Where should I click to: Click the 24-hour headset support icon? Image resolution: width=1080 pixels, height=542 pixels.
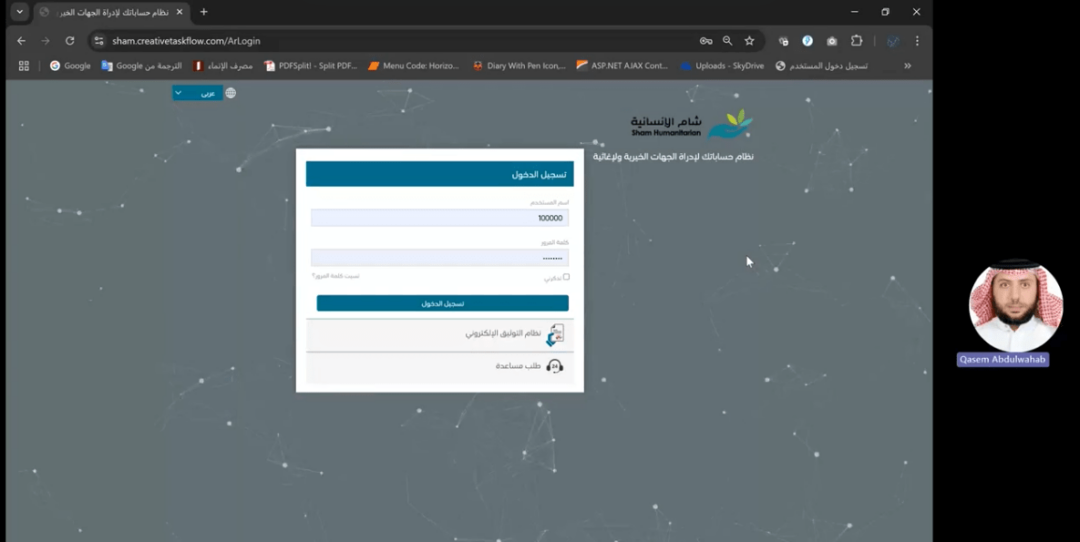click(x=554, y=366)
